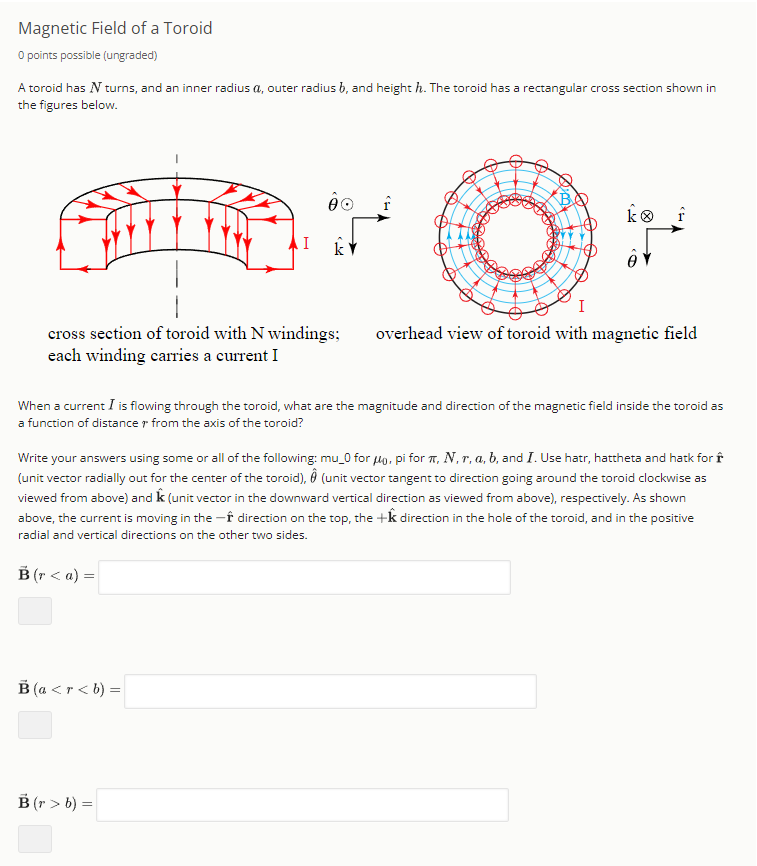Select the heading Magnetic Field of a Toroid
The image size is (757, 866).
coord(117,29)
